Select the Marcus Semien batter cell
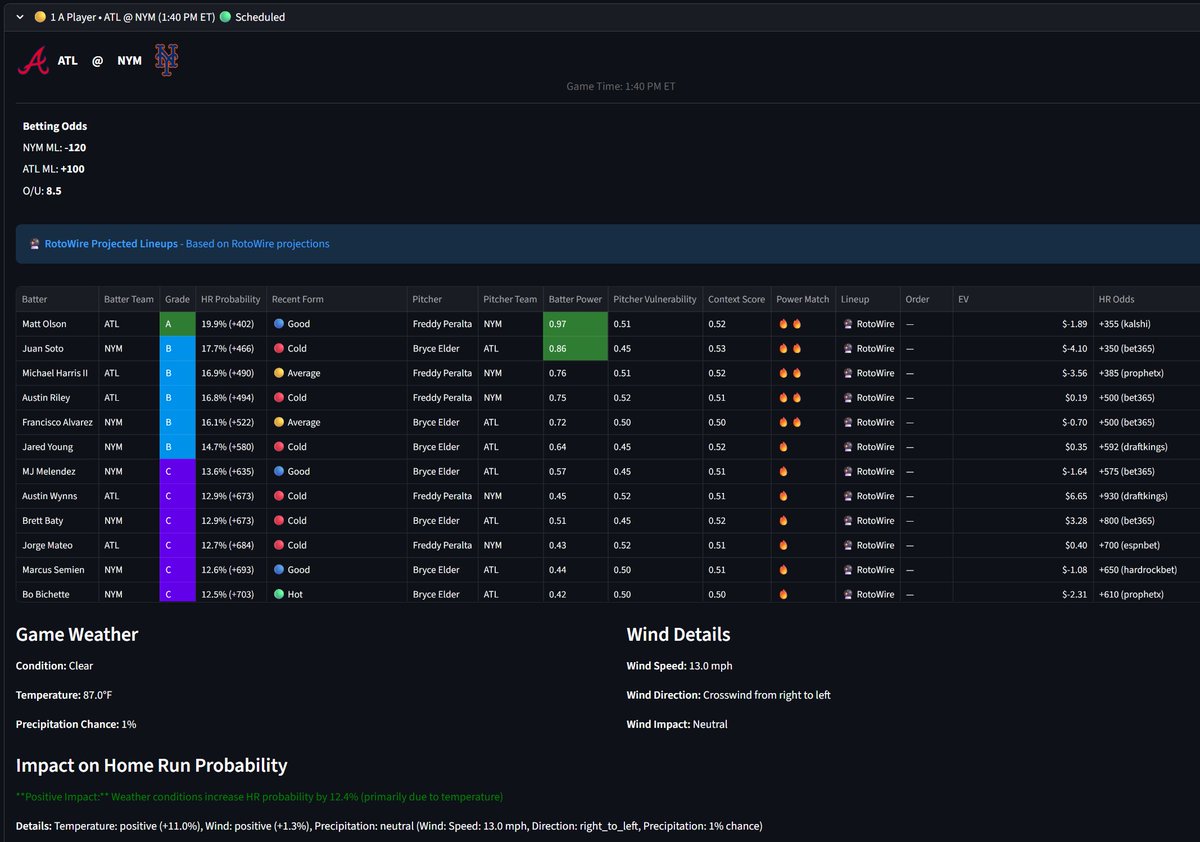The image size is (1200, 842). [x=57, y=570]
